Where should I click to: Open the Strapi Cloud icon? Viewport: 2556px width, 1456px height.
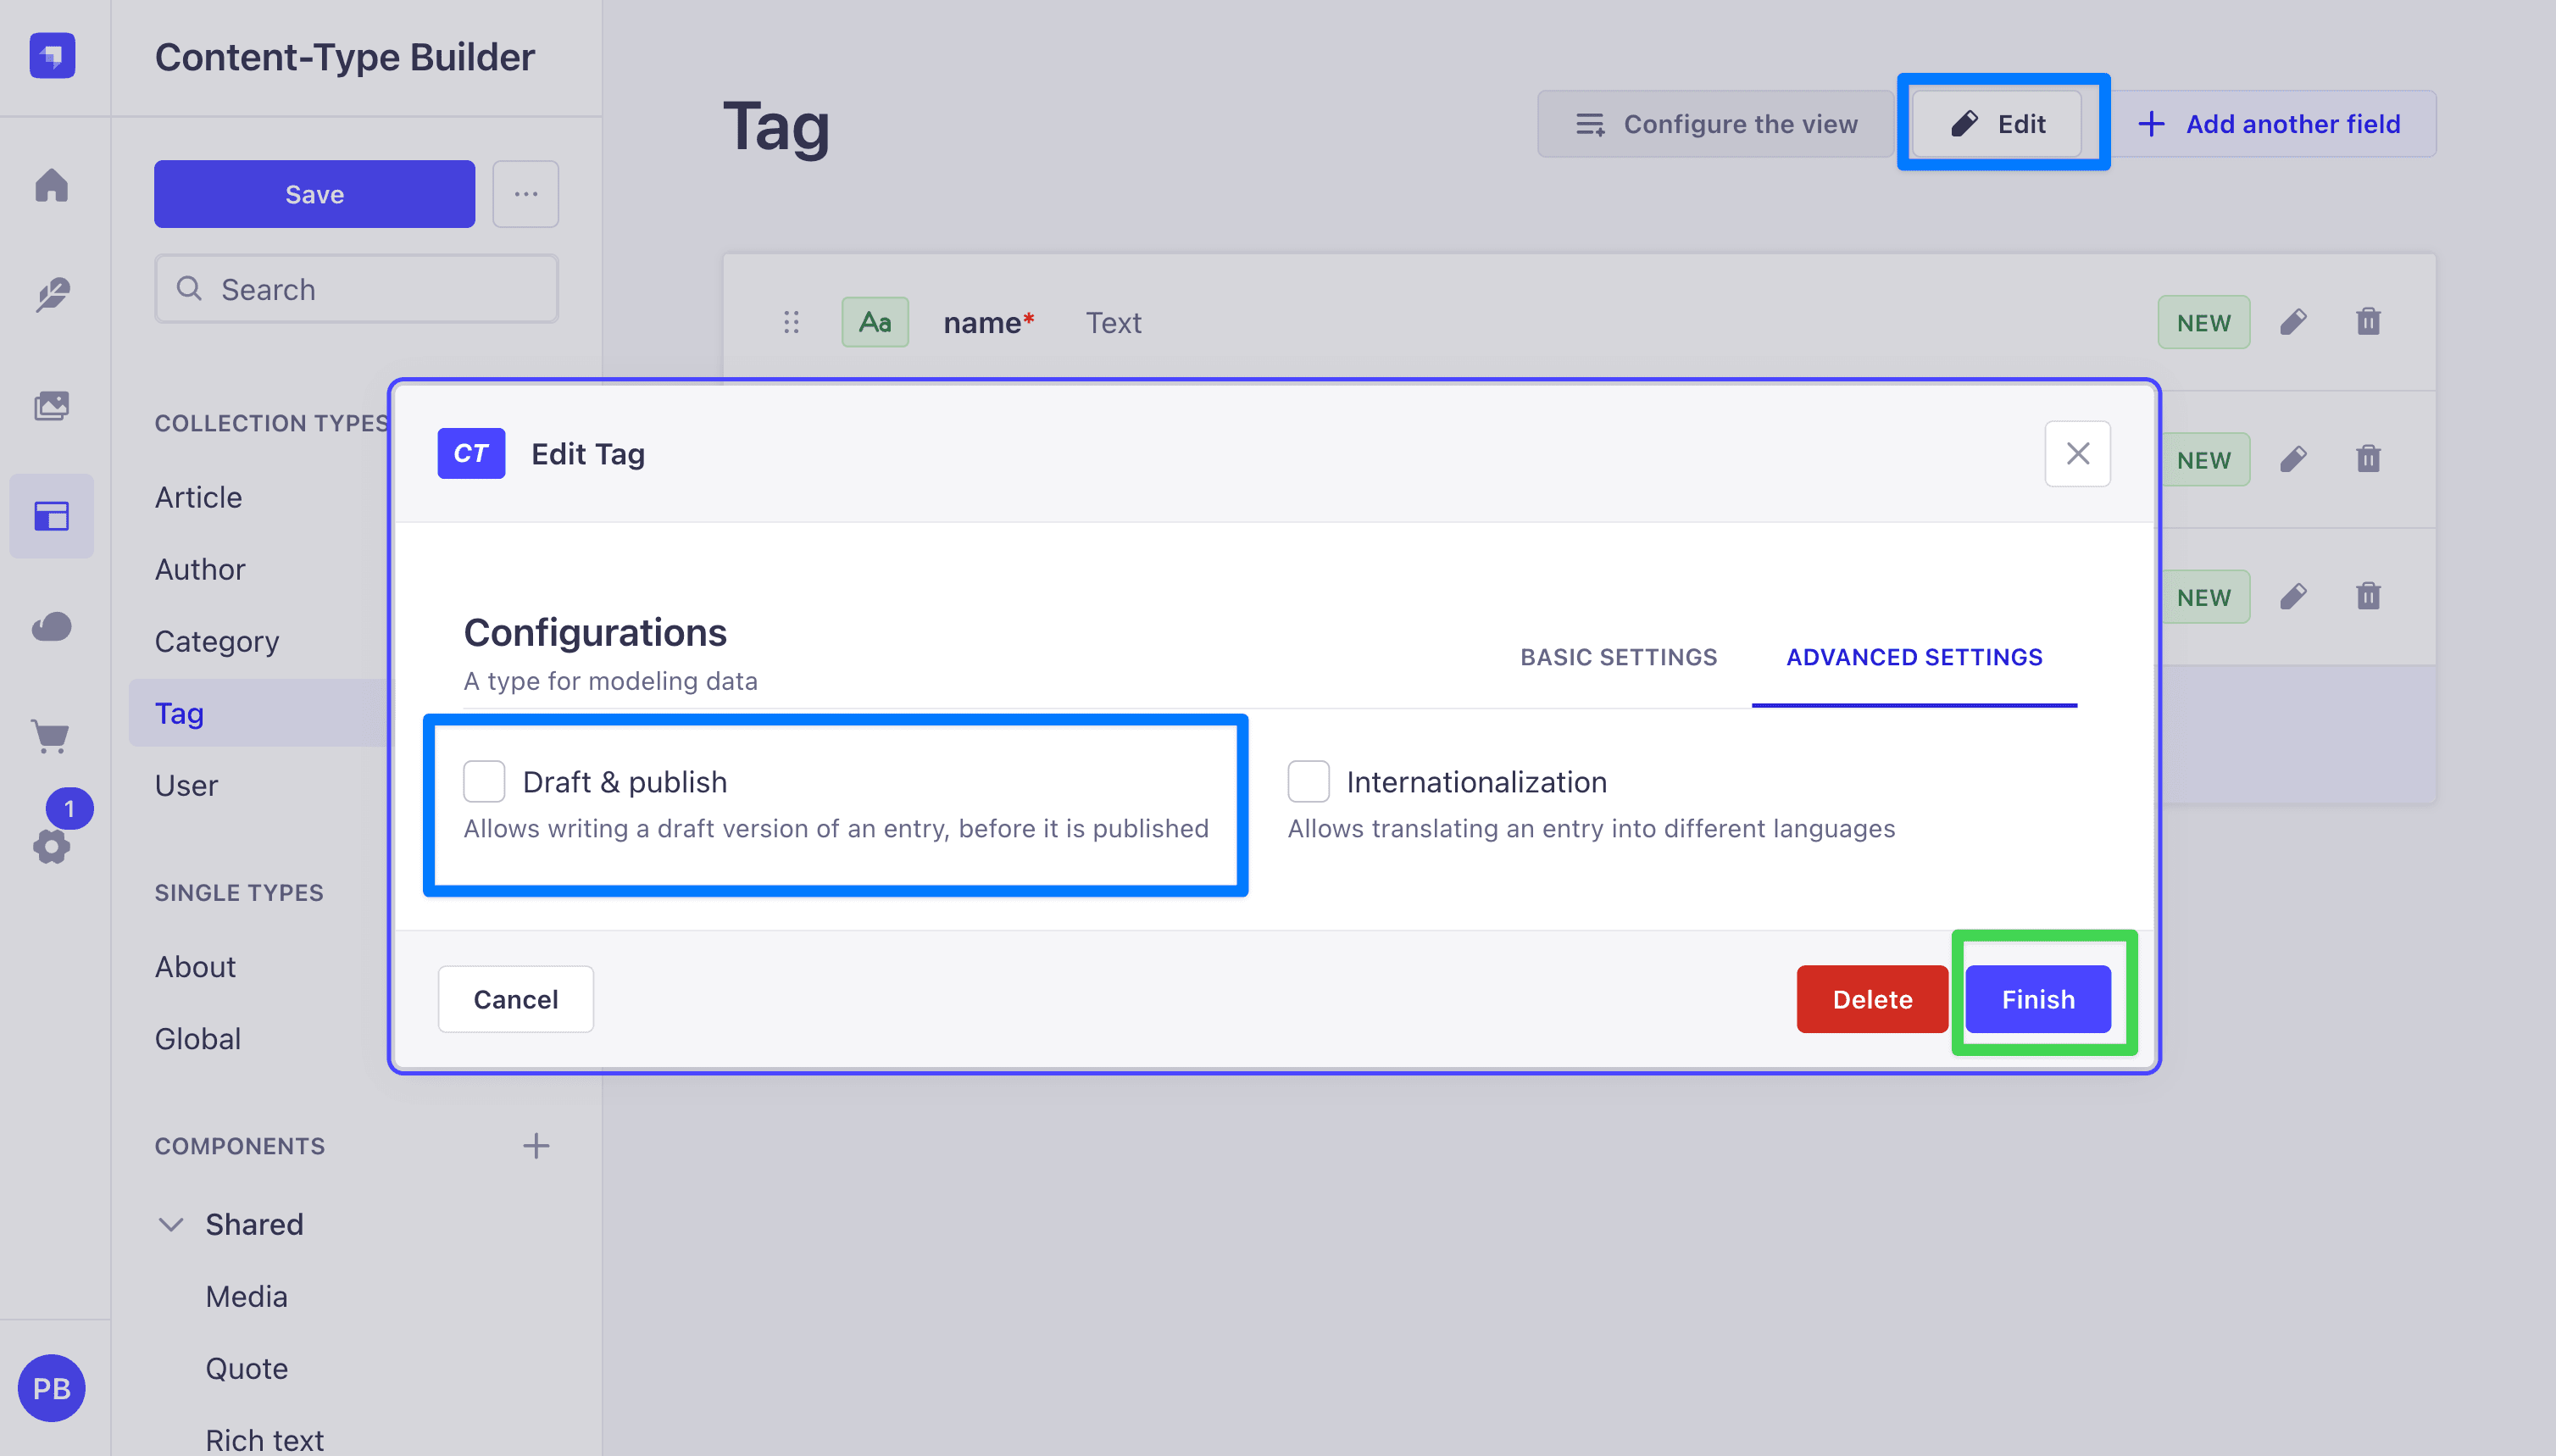51,627
